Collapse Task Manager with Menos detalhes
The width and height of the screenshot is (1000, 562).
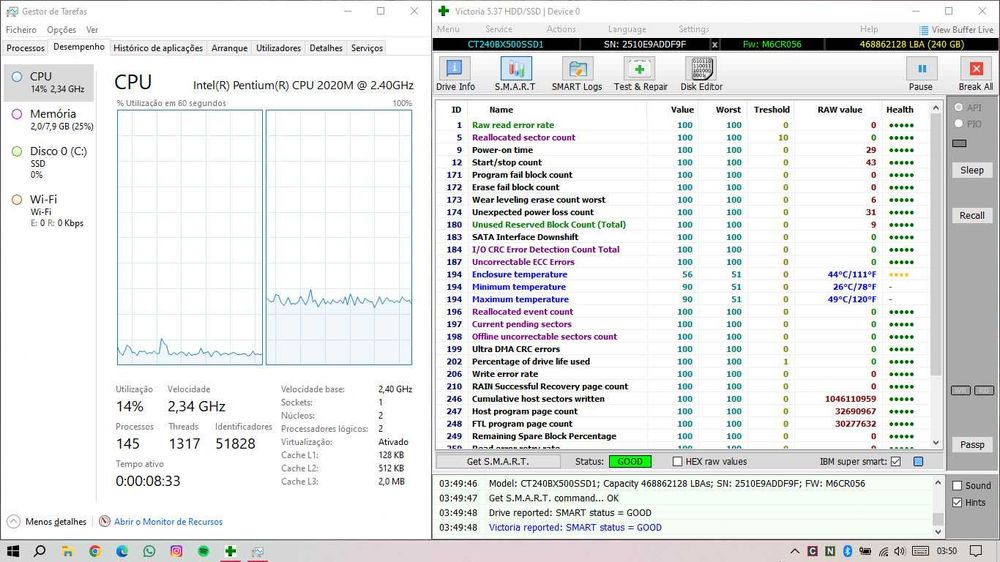[47, 522]
